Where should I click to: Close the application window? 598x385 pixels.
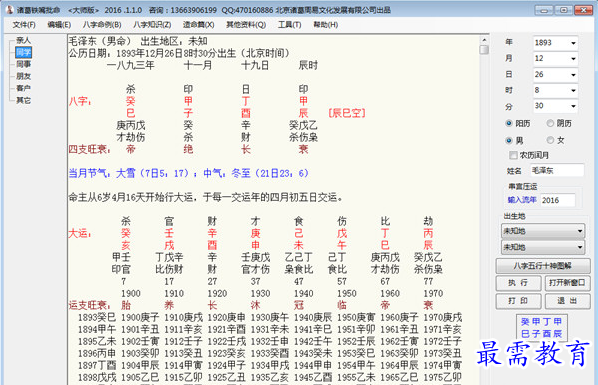583,10
